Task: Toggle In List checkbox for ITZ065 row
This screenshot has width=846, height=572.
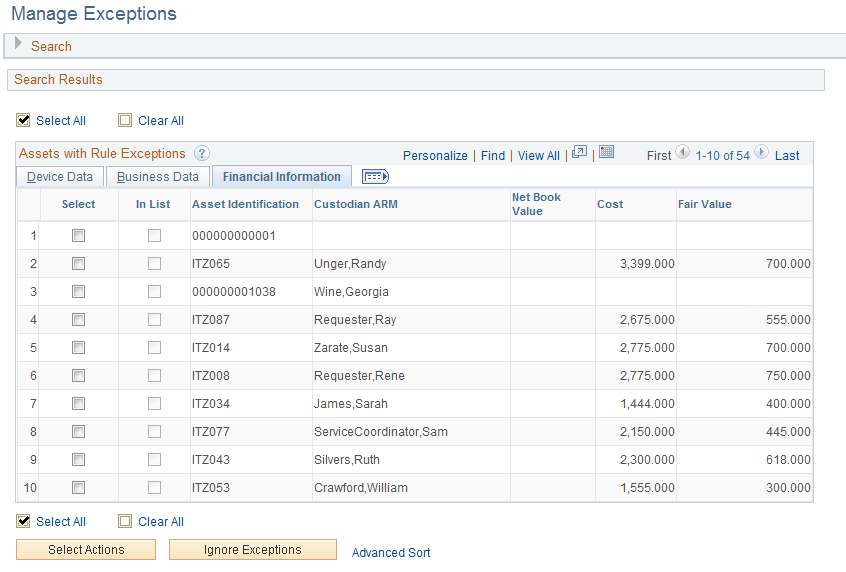Action: point(155,263)
